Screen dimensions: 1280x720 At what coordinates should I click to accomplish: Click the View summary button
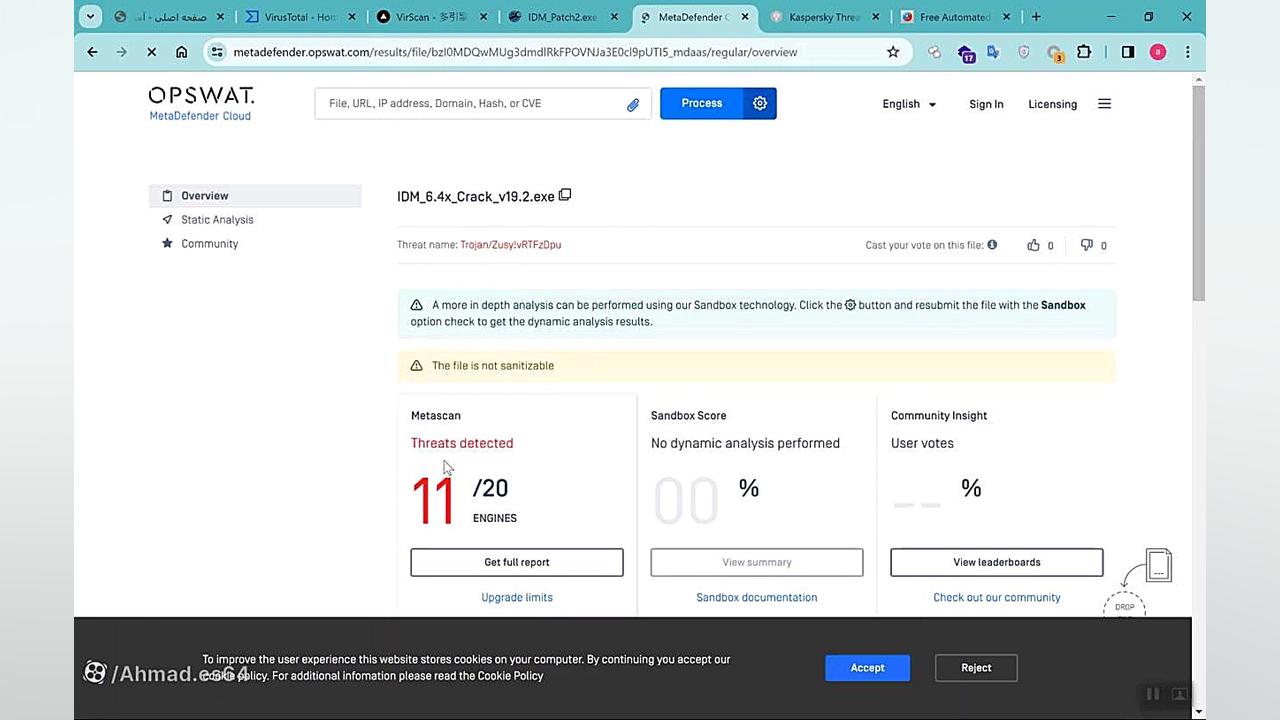pos(757,562)
